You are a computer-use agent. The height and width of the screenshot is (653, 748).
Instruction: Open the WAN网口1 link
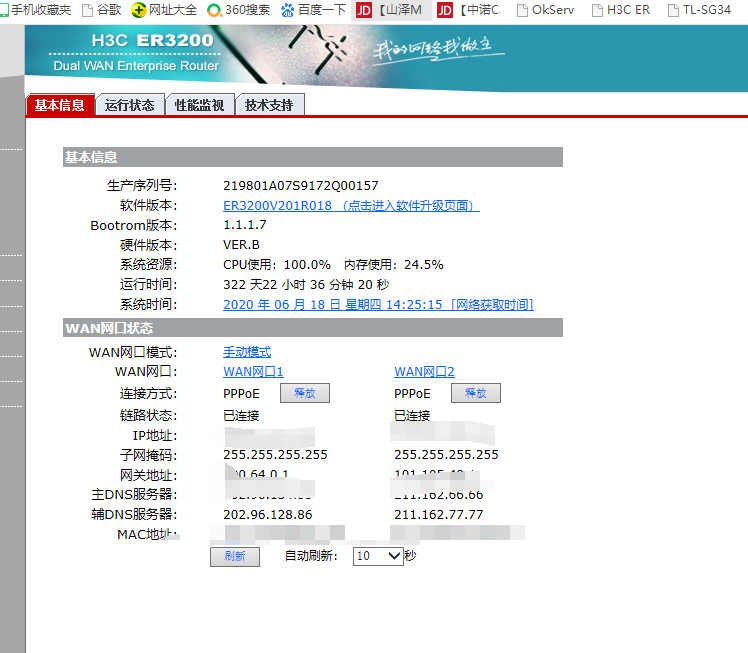[253, 372]
